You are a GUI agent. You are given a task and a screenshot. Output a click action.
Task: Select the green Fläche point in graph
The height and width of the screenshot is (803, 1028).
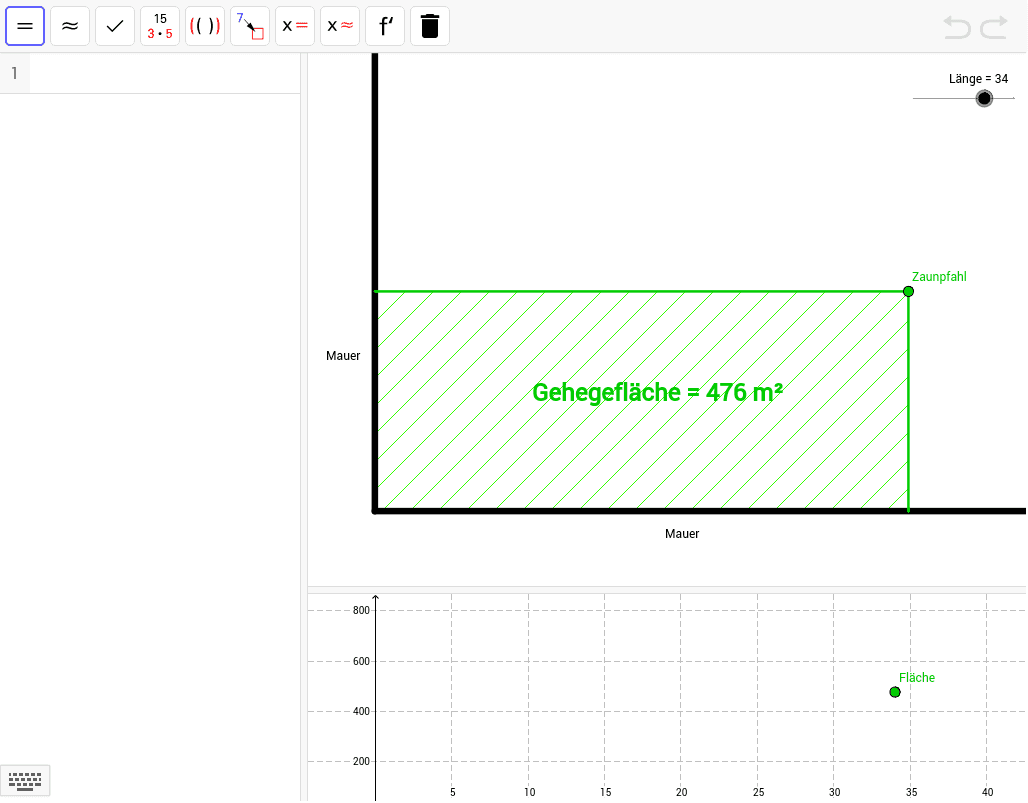click(x=895, y=692)
